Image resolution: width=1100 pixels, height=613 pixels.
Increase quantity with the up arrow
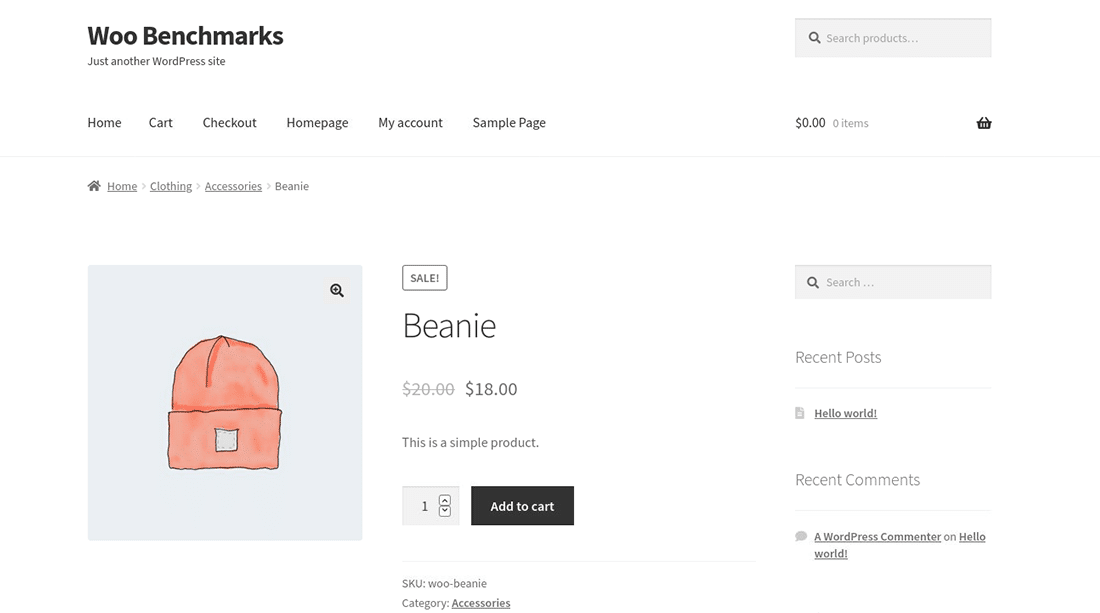point(445,499)
